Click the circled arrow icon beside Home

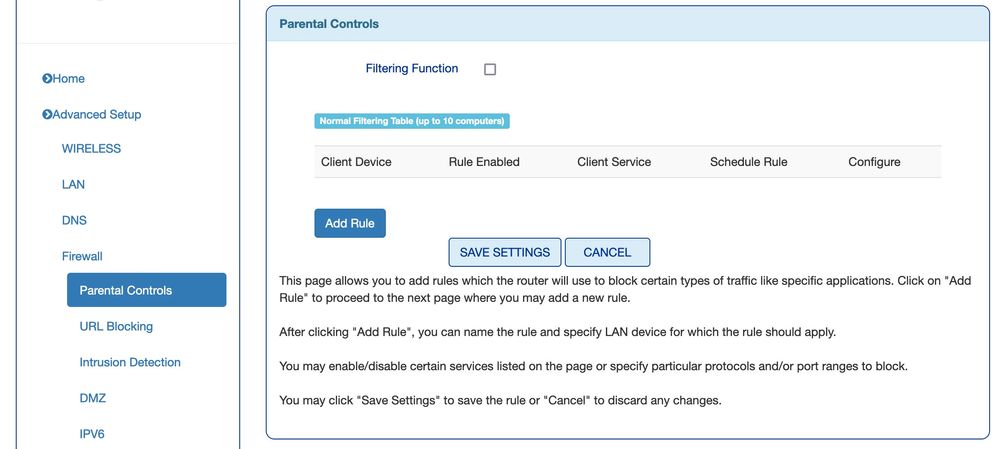click(47, 79)
